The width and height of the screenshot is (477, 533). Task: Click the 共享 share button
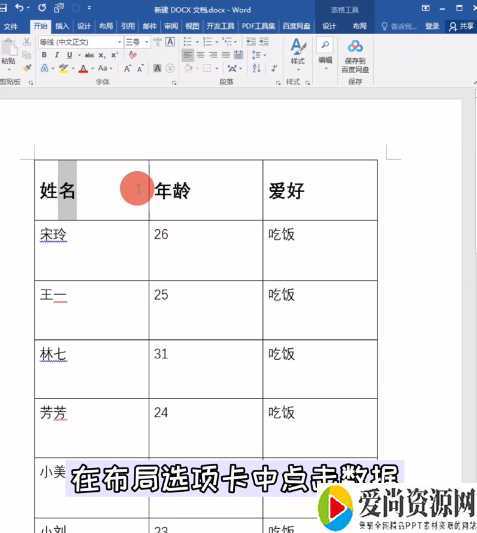coord(461,26)
